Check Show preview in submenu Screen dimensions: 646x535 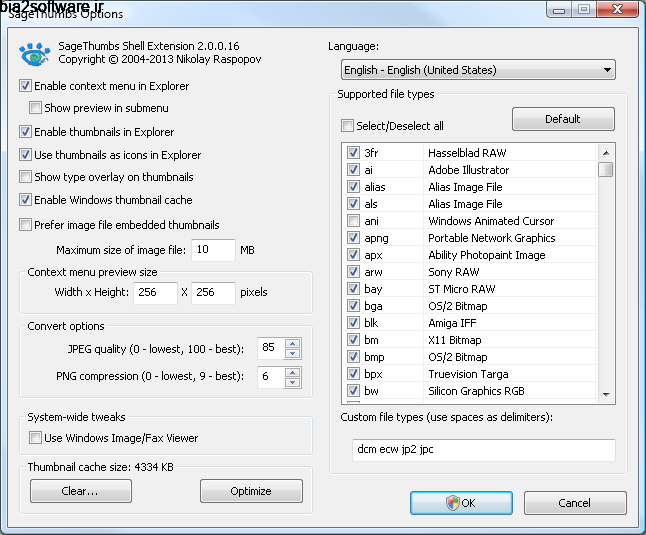tap(35, 107)
